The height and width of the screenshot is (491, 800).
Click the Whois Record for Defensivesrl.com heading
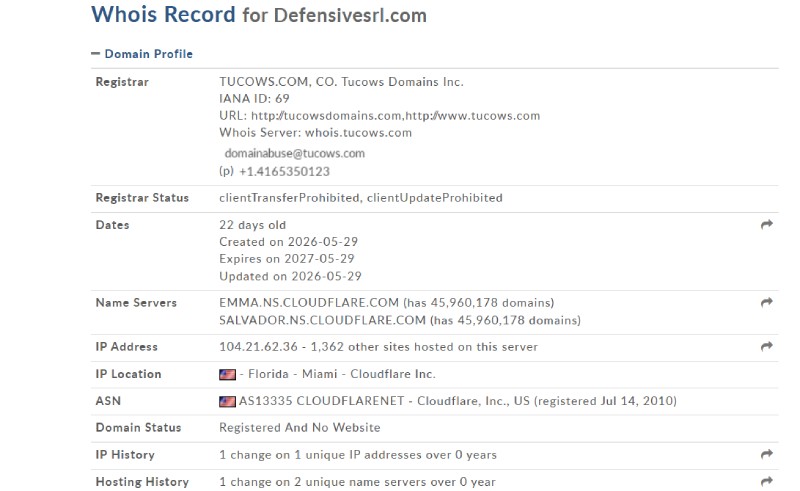pos(259,14)
